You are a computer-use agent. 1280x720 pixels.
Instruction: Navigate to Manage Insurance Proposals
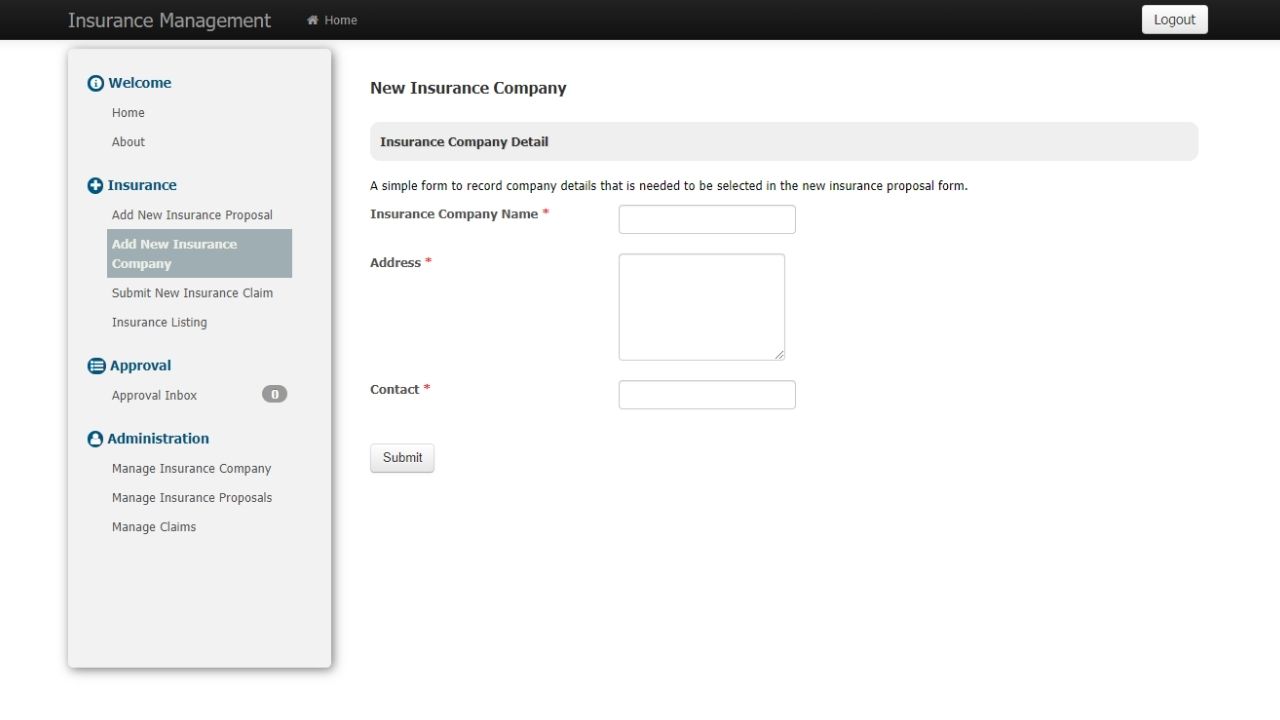pyautogui.click(x=192, y=498)
